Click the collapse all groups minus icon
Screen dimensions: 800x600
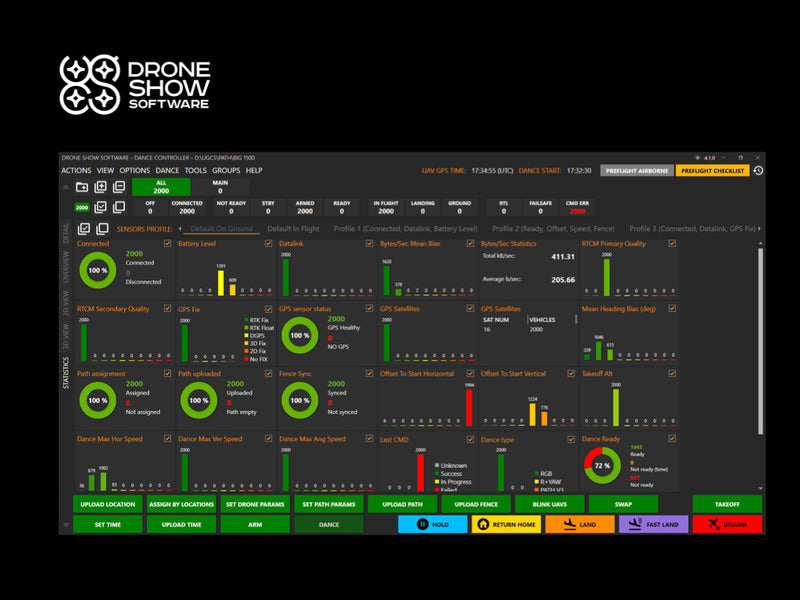(119, 187)
